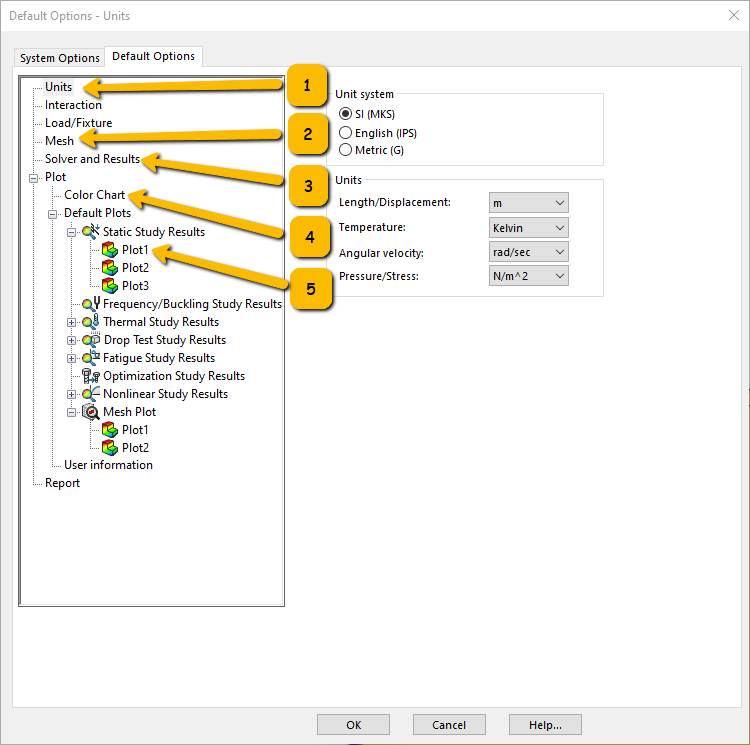Collapse the Static Study Results node
750x745 pixels.
pyautogui.click(x=71, y=232)
